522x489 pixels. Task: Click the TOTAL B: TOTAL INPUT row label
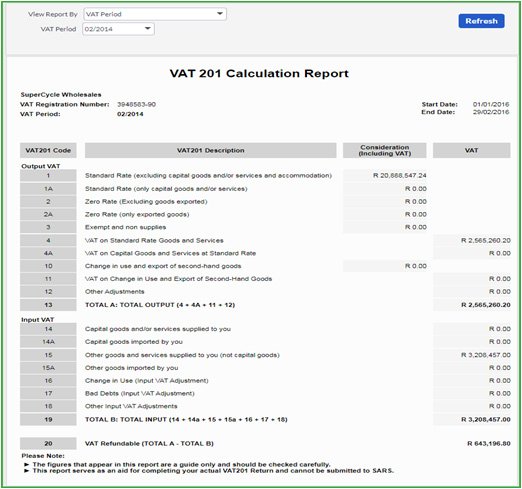186,420
